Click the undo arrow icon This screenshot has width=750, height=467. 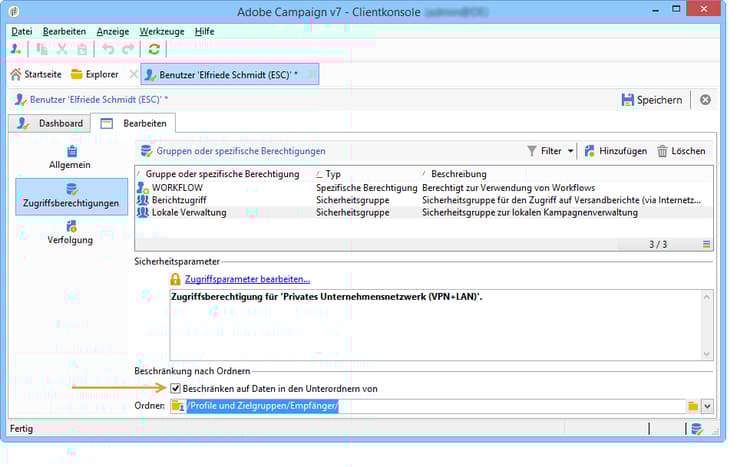(x=108, y=49)
